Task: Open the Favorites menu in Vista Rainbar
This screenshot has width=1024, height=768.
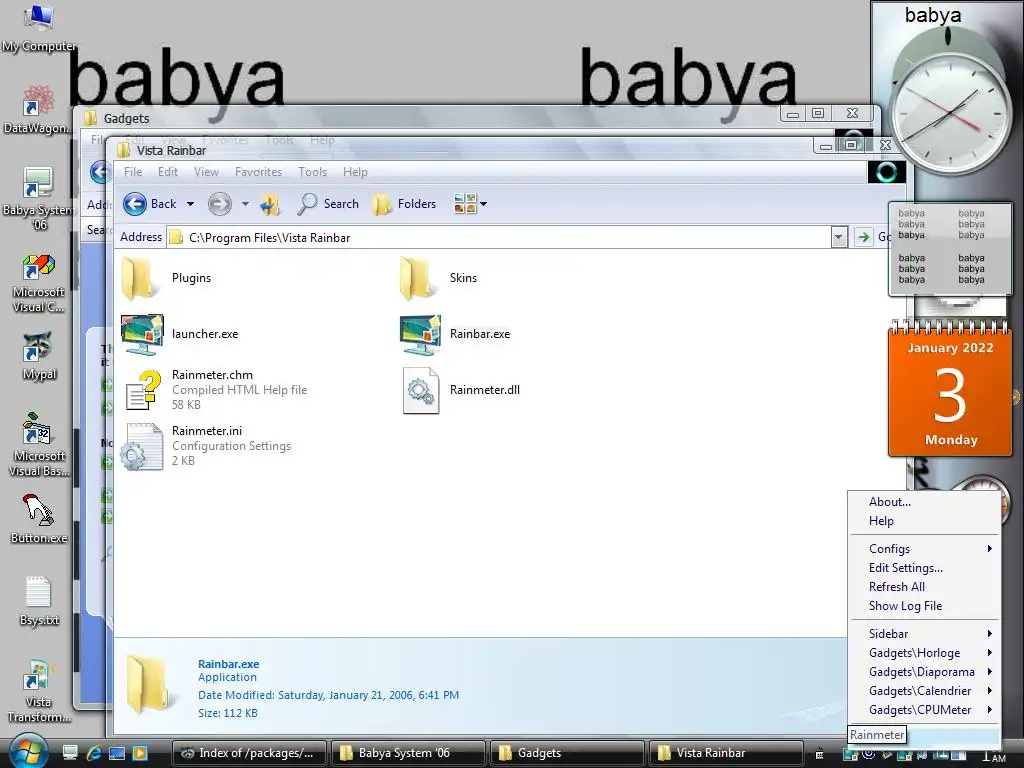Action: pyautogui.click(x=259, y=172)
